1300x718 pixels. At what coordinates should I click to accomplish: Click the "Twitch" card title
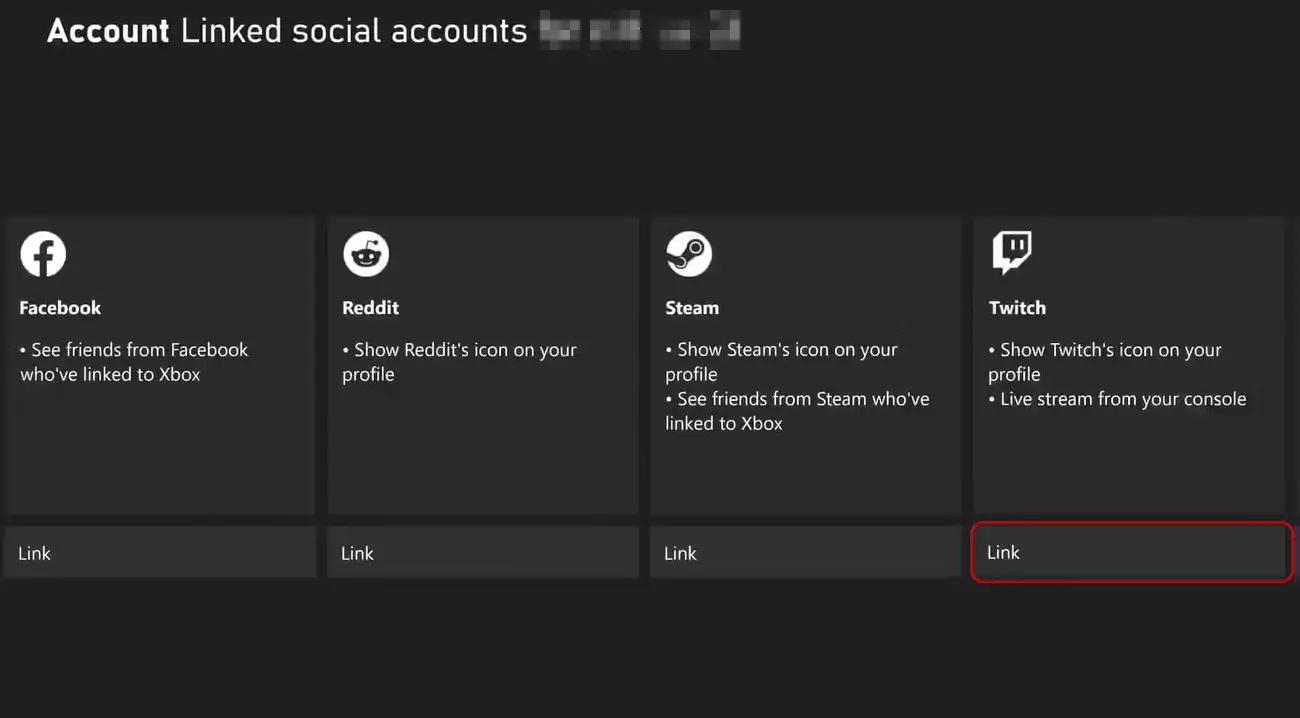(x=1017, y=308)
